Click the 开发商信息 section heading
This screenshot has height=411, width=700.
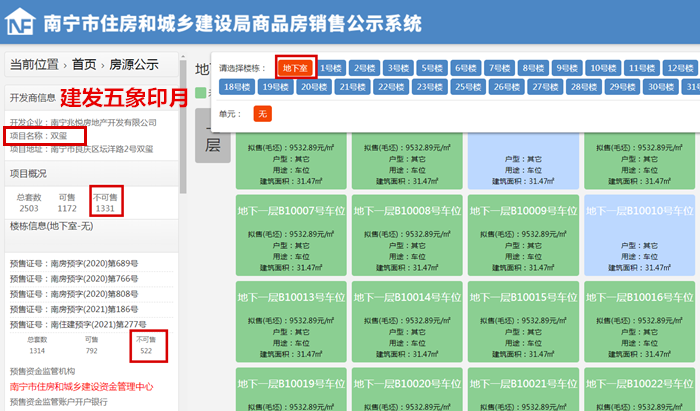tap(33, 98)
